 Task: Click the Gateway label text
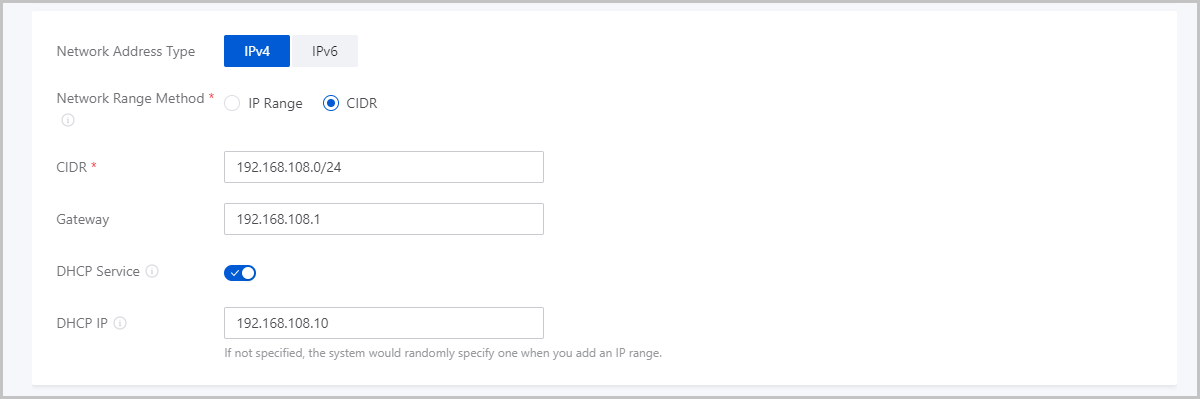[83, 219]
